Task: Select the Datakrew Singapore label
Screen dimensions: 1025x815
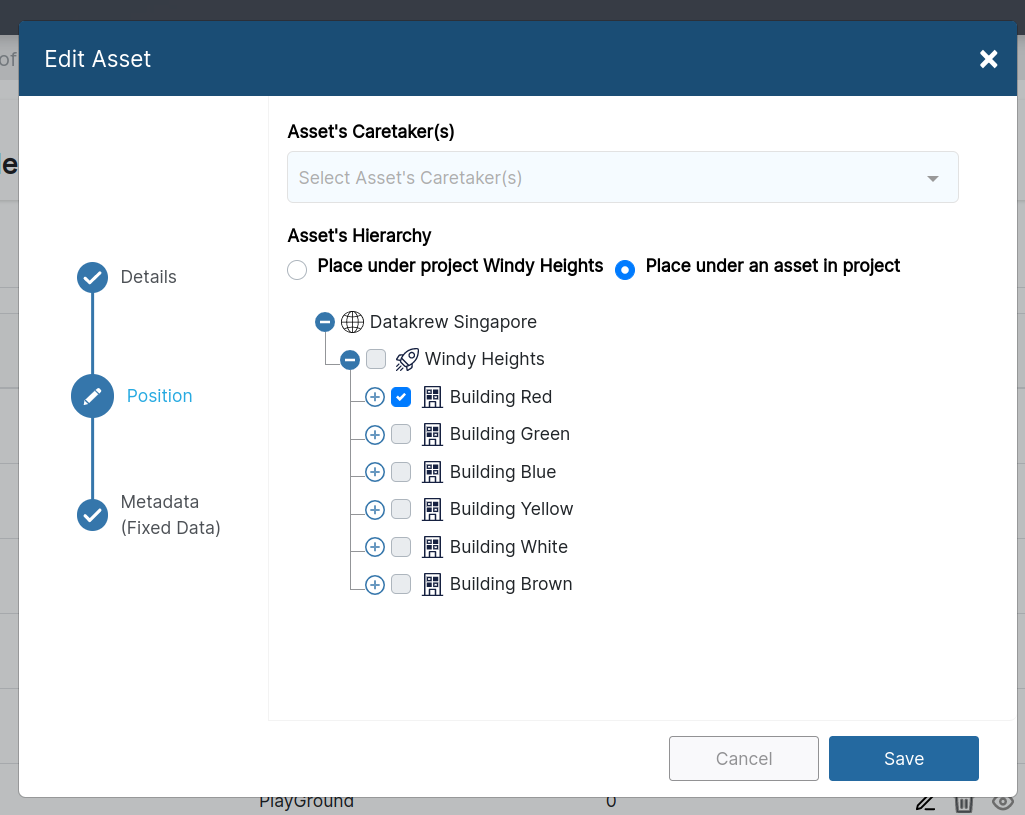Action: [x=453, y=322]
